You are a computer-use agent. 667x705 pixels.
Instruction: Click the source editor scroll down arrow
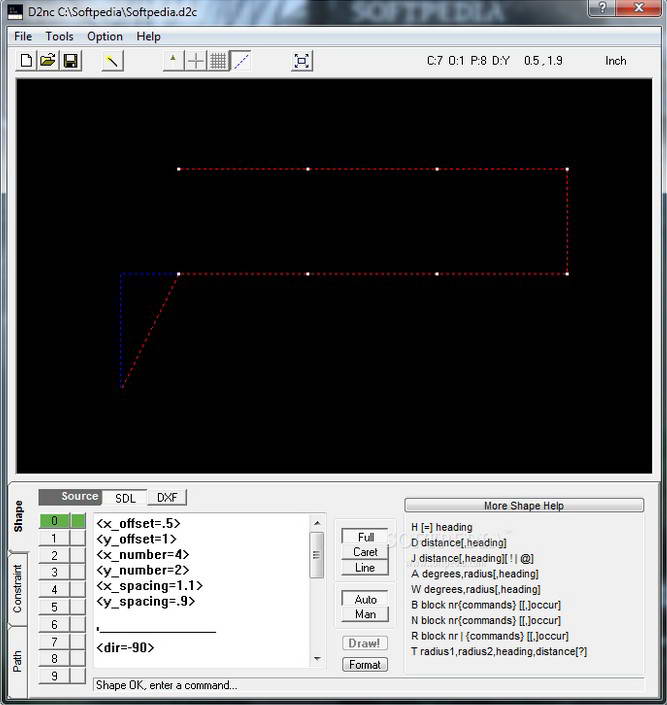(317, 659)
